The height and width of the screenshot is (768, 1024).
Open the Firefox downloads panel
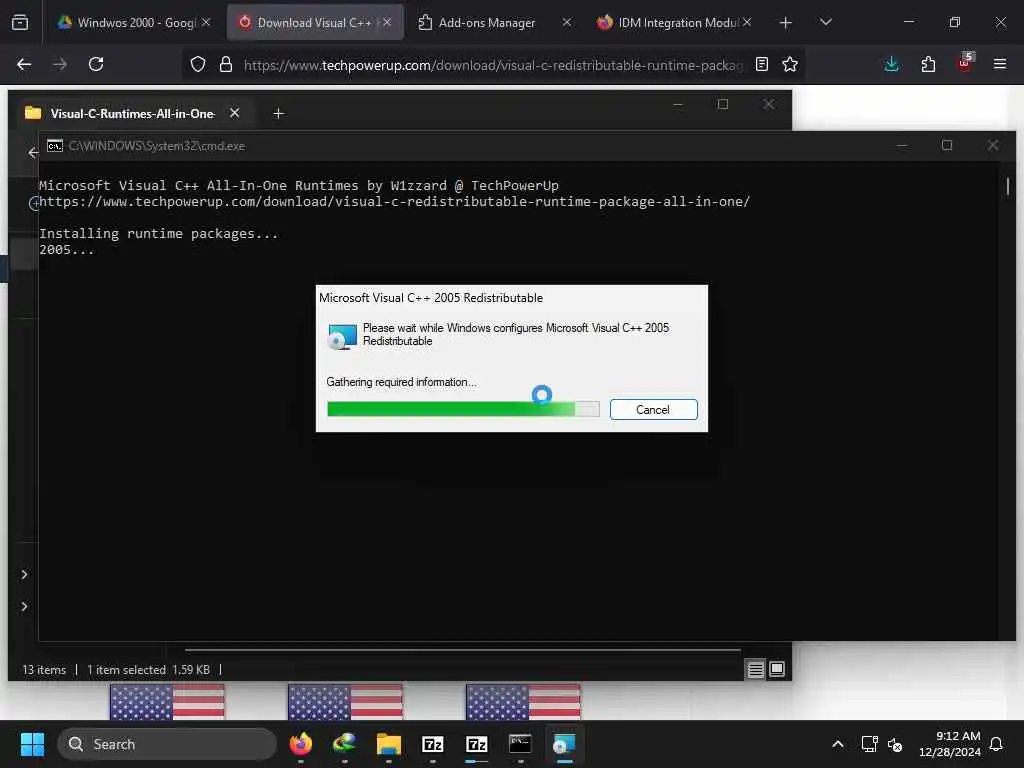coord(891,64)
